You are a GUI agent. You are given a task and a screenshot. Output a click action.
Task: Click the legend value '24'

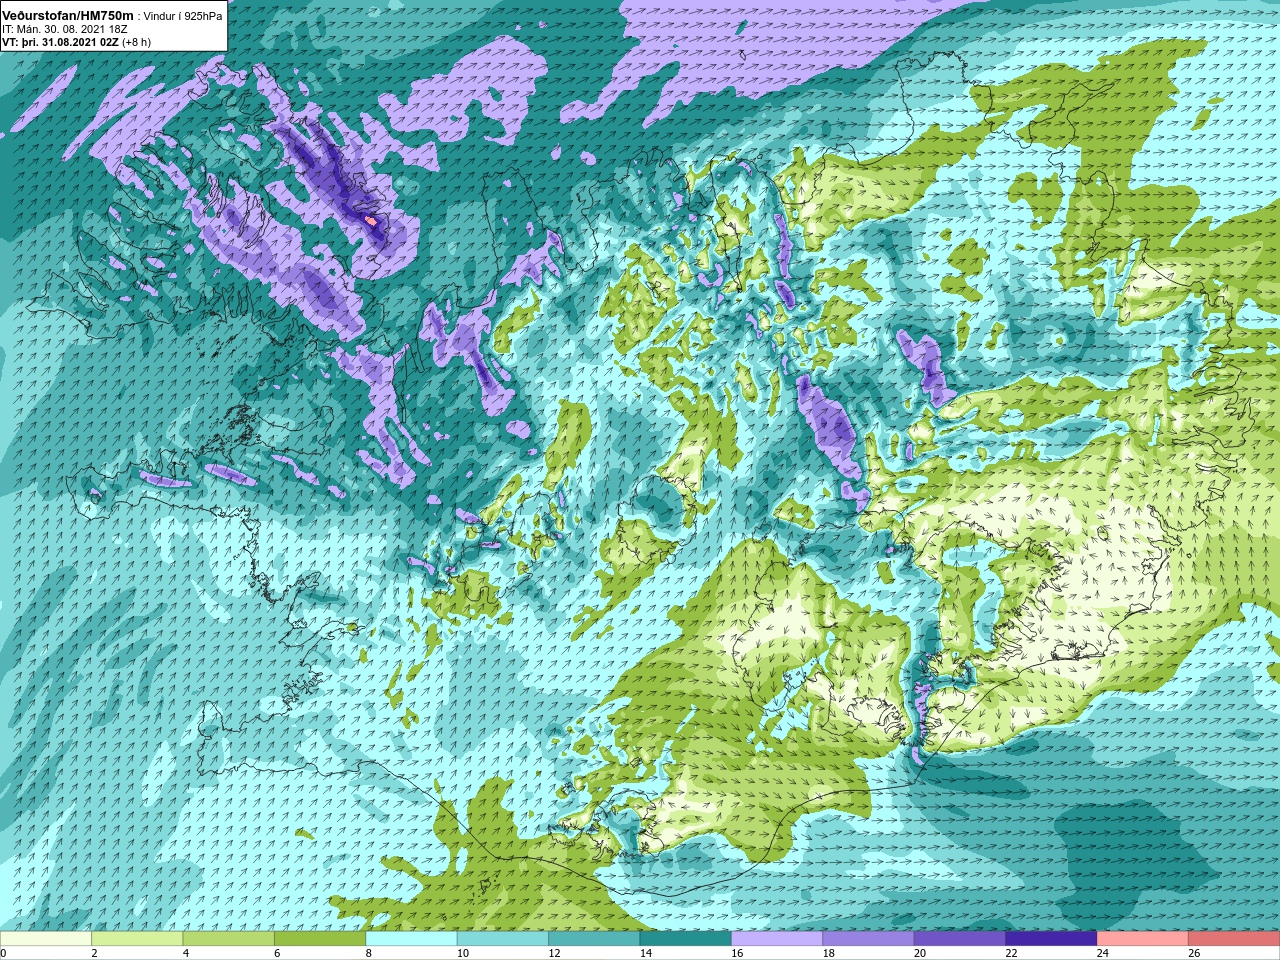[x=1102, y=953]
